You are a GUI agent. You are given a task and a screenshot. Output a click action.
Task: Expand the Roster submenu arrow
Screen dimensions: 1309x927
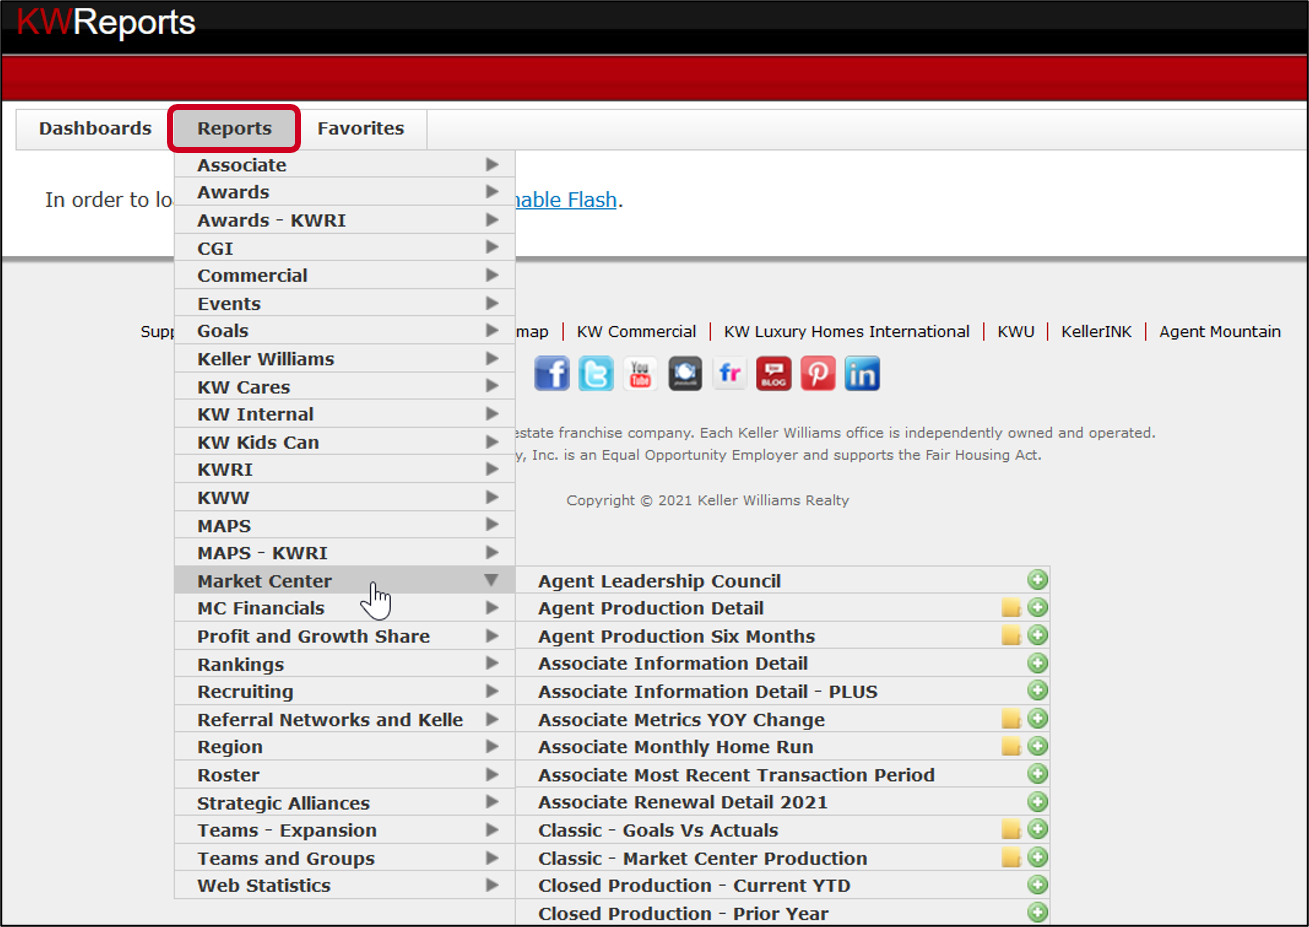pyautogui.click(x=492, y=774)
